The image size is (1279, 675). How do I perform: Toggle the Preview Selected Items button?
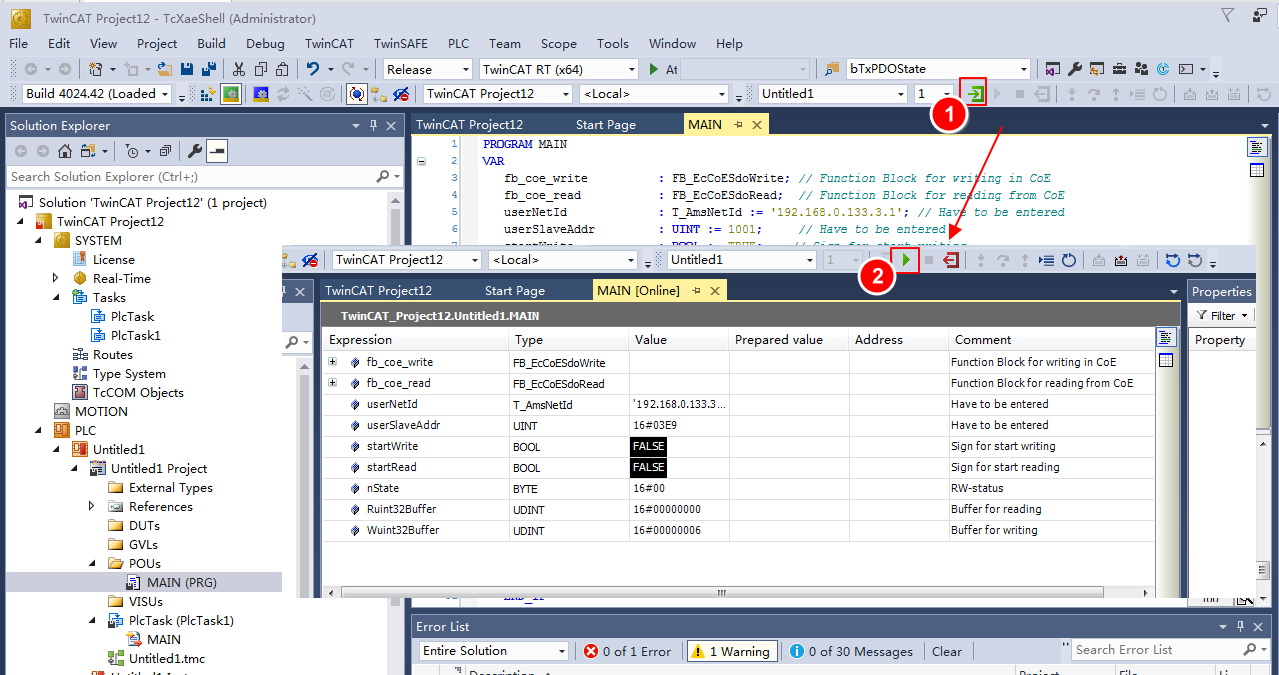click(217, 151)
